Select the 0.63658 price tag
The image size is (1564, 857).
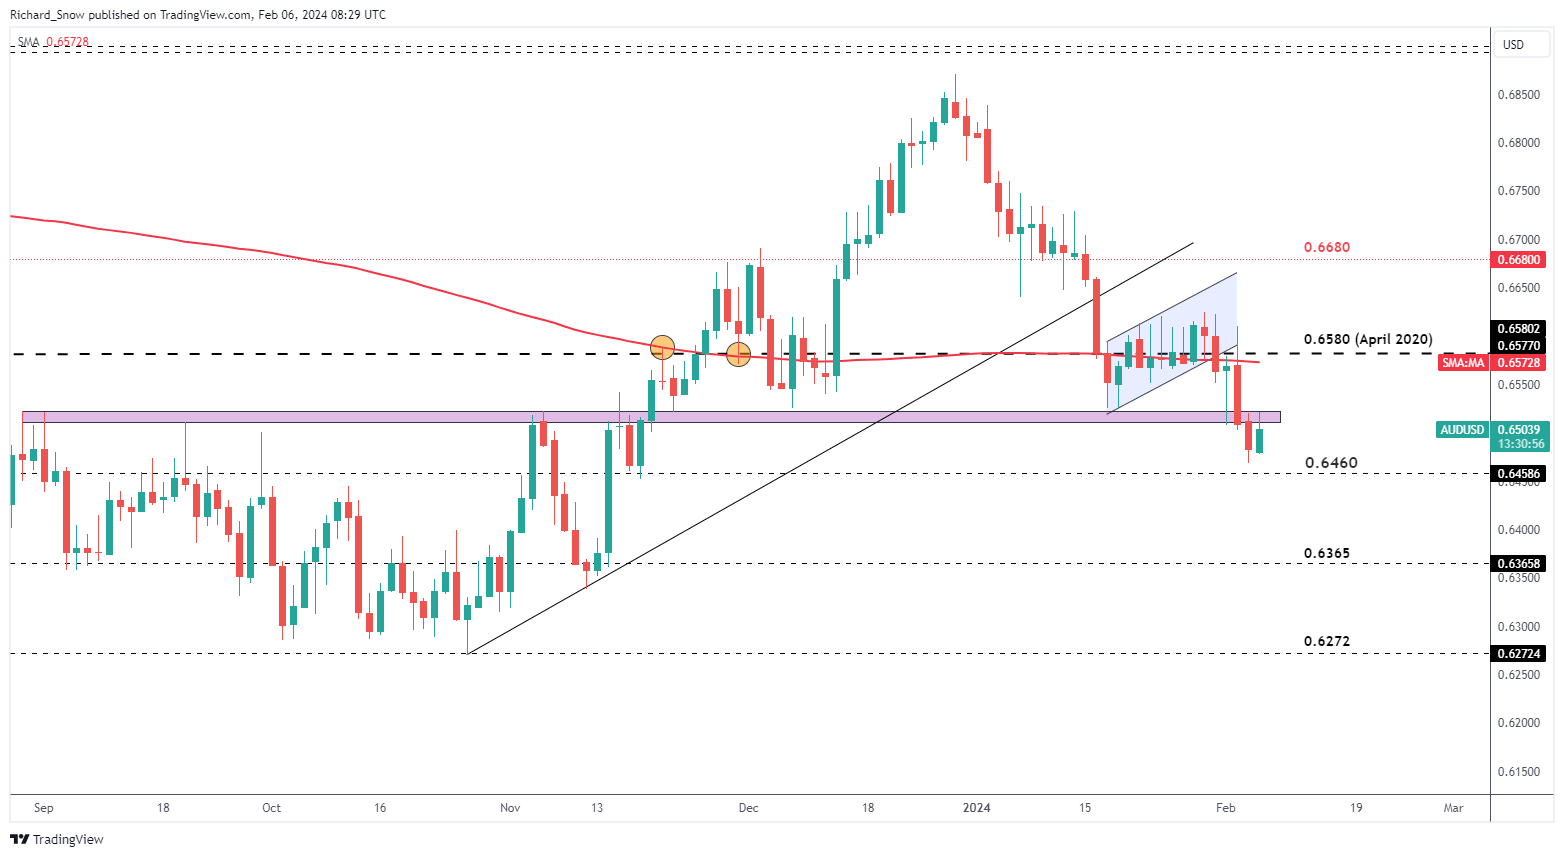[x=1520, y=564]
